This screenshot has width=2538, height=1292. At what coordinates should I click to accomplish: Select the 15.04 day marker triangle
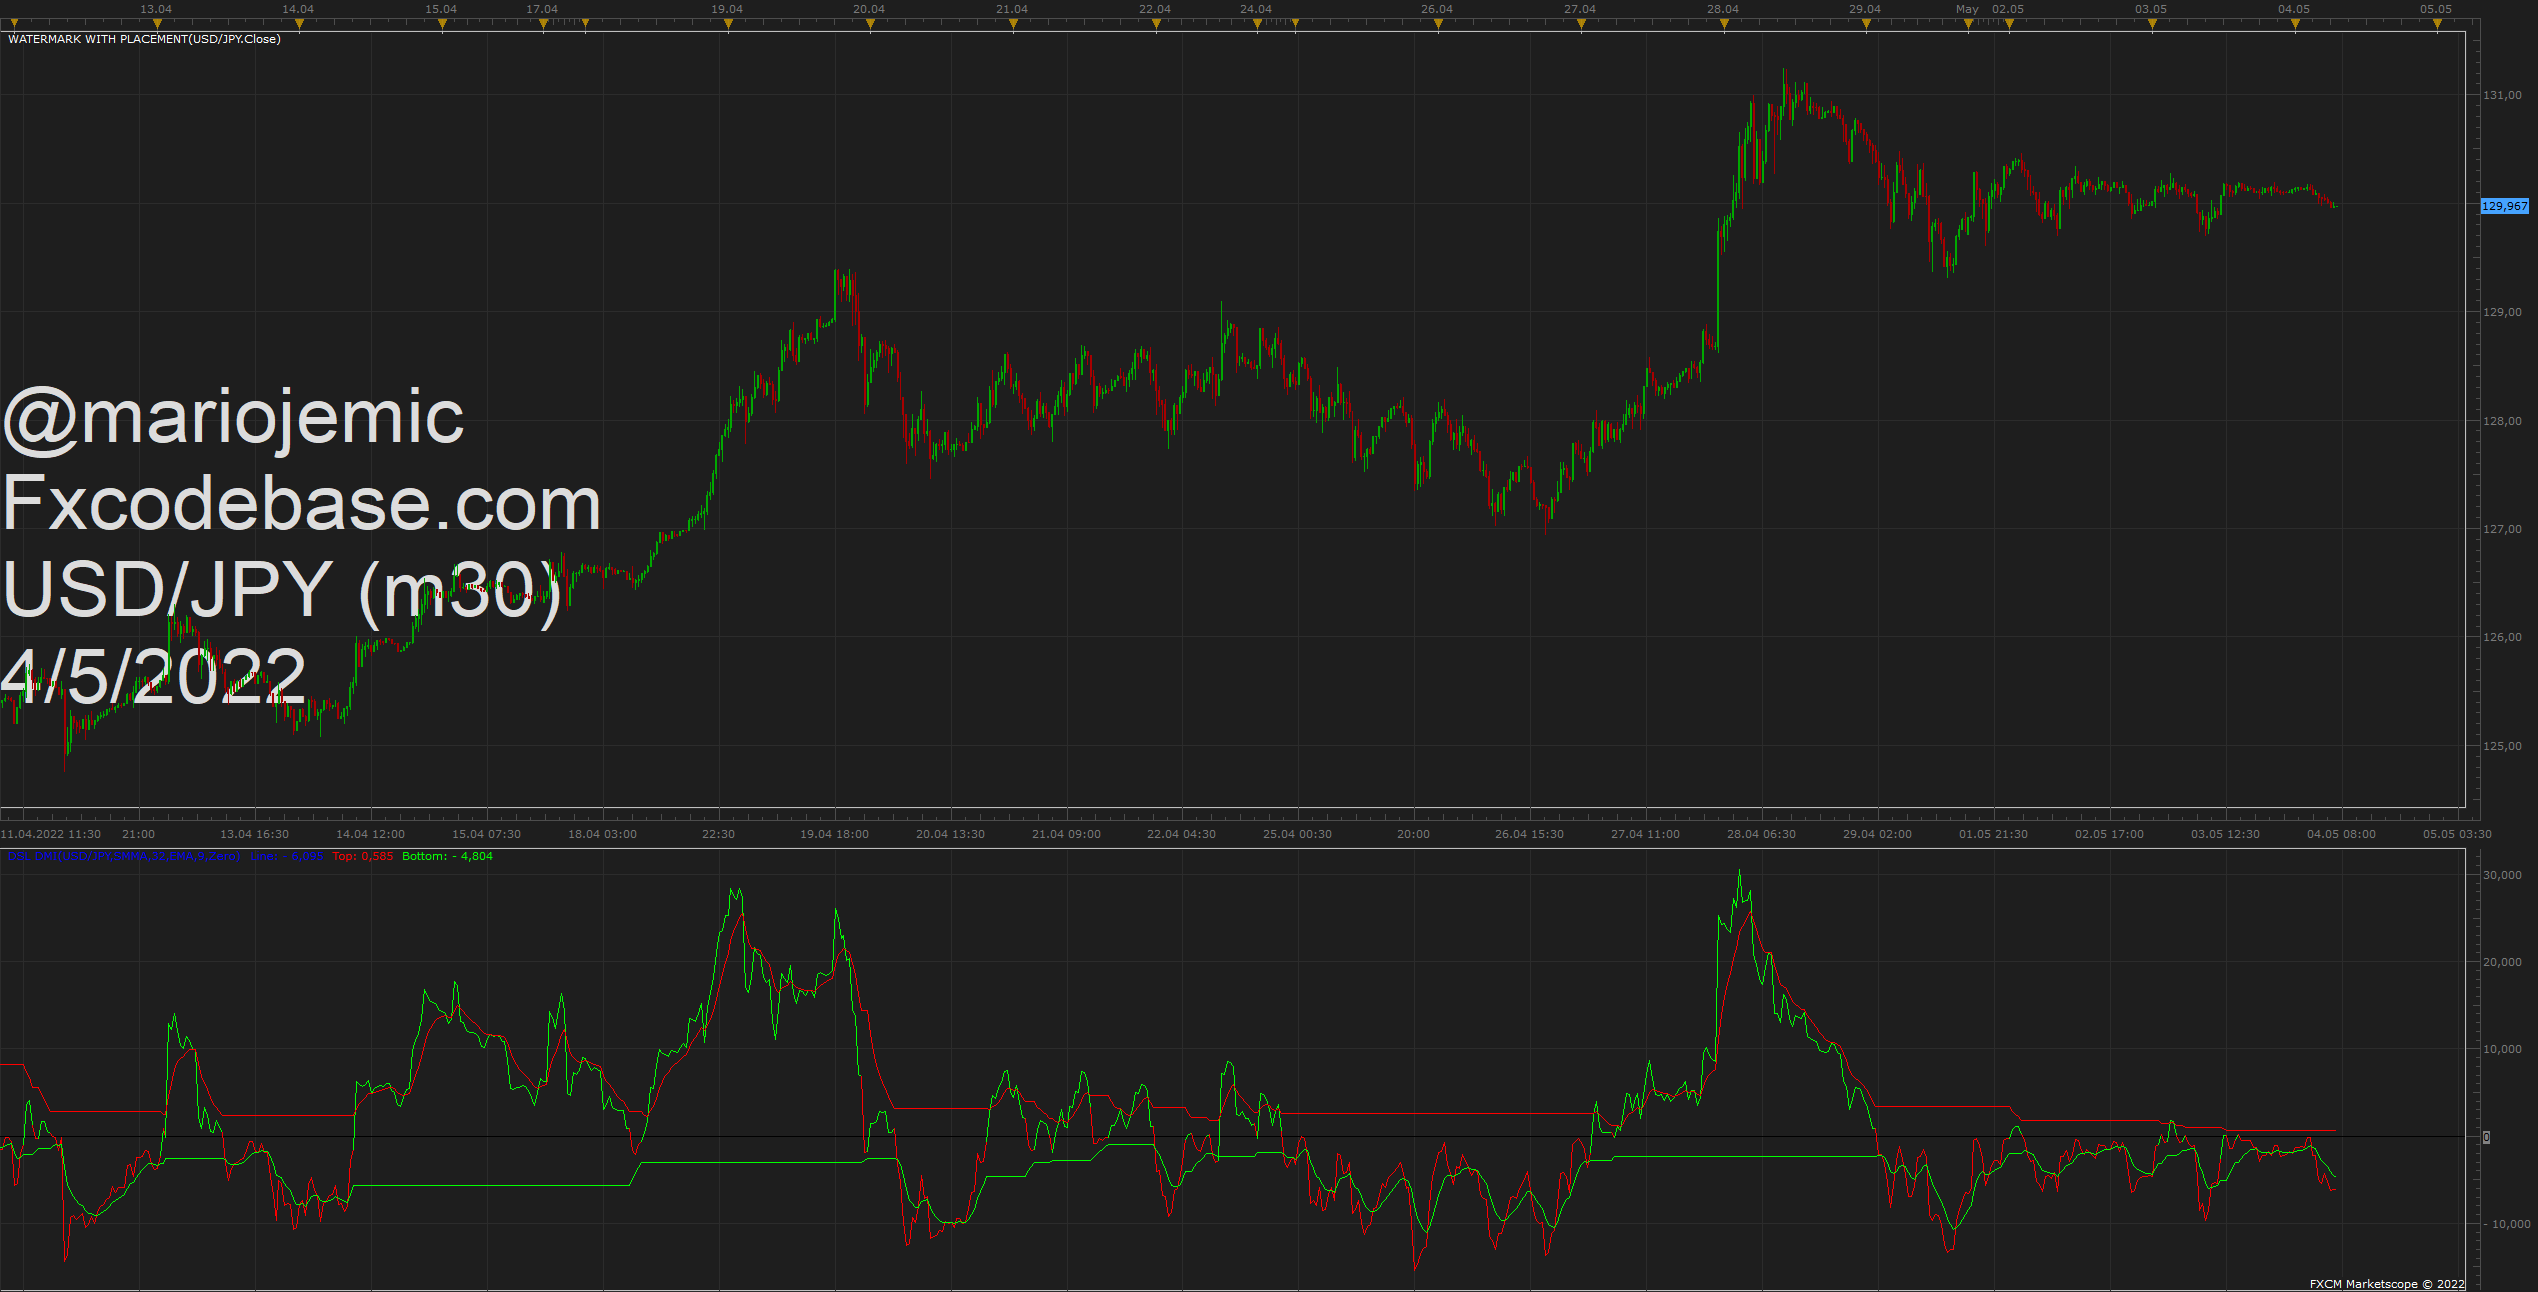pos(442,25)
